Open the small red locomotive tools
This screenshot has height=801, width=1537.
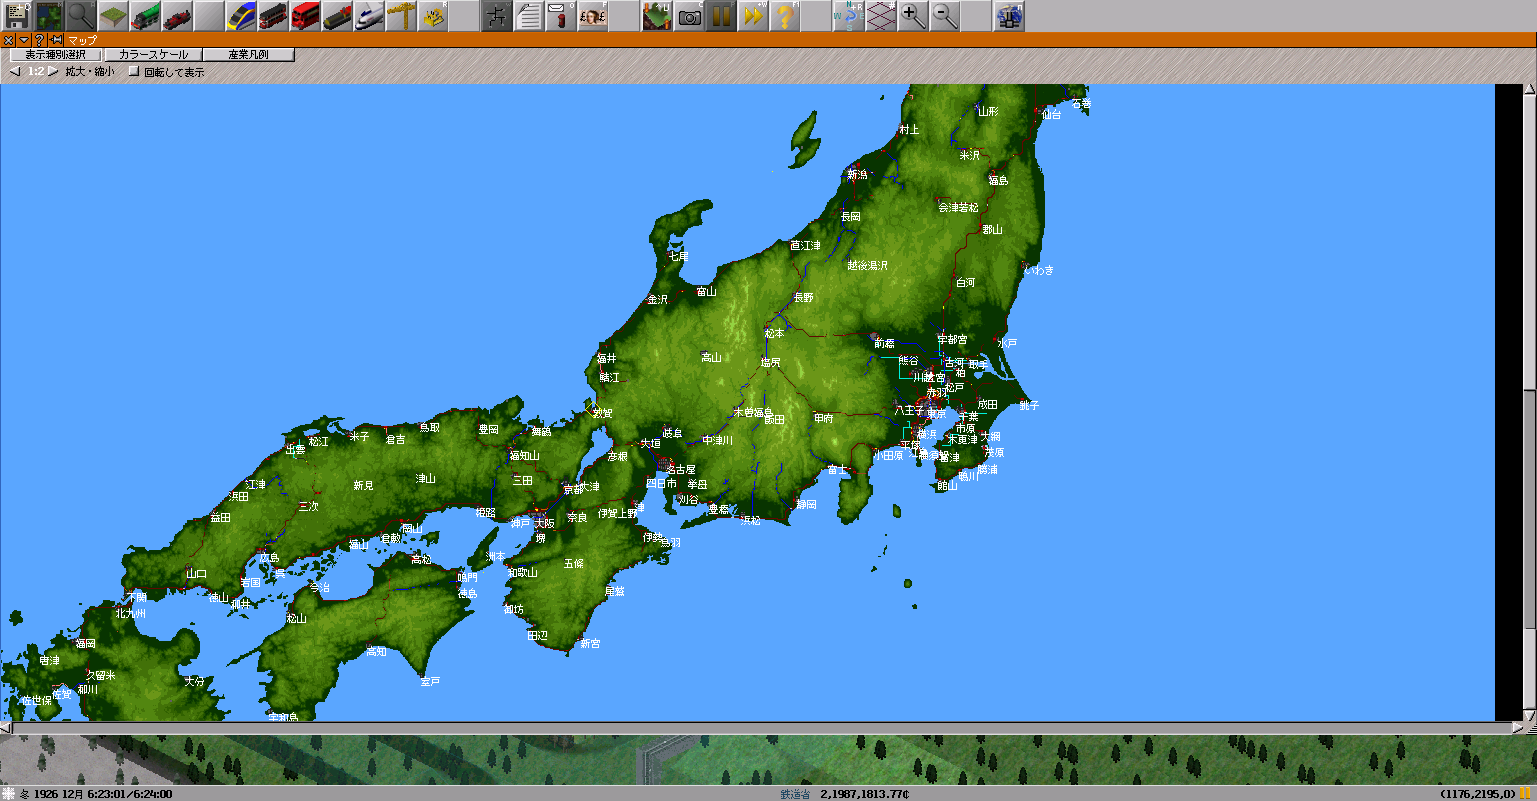(x=176, y=16)
